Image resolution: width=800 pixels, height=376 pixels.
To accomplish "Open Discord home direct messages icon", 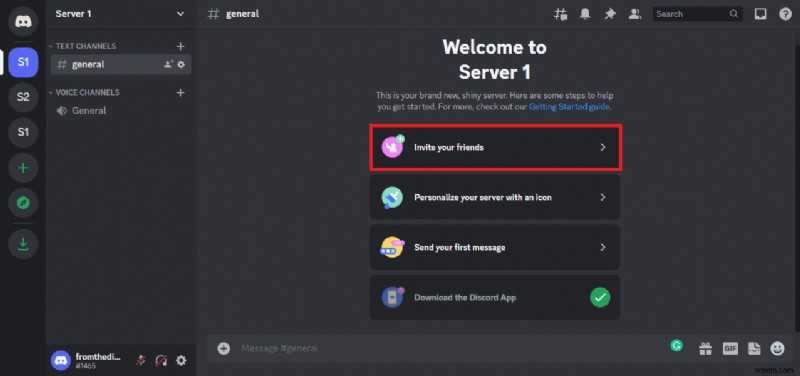I will pos(23,22).
